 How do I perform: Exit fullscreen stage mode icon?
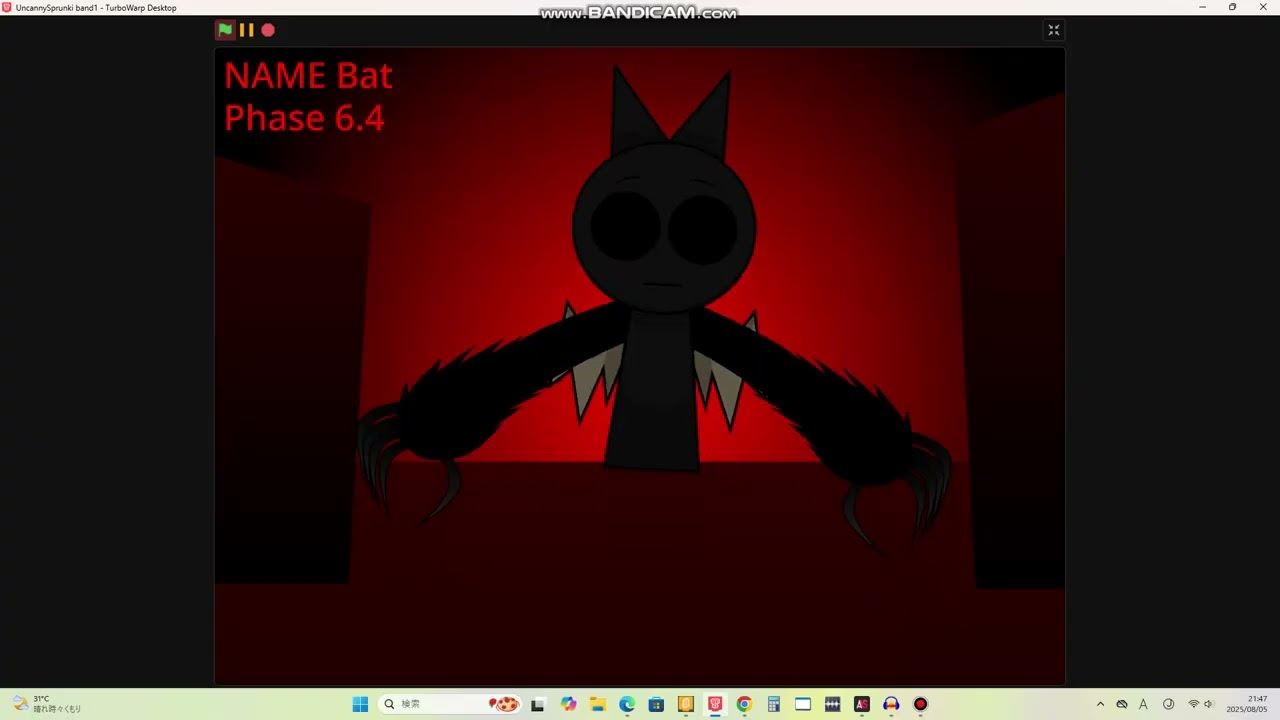1053,30
